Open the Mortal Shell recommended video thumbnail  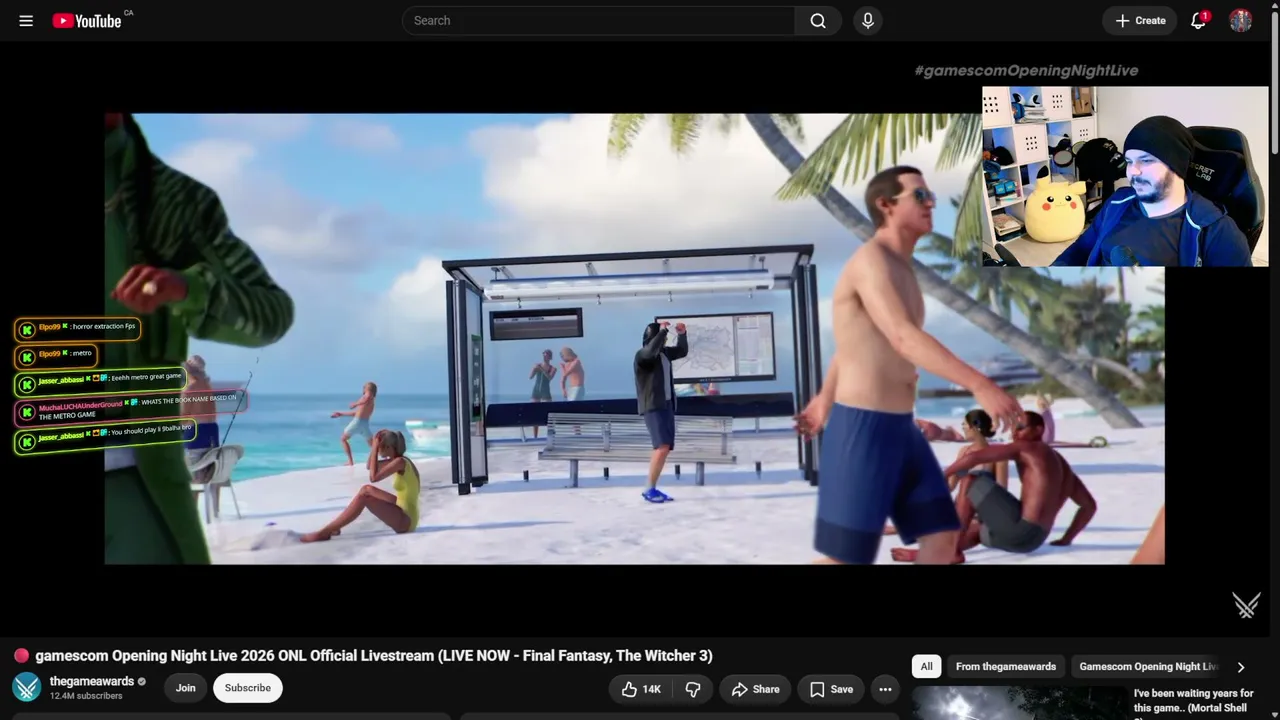(1019, 703)
